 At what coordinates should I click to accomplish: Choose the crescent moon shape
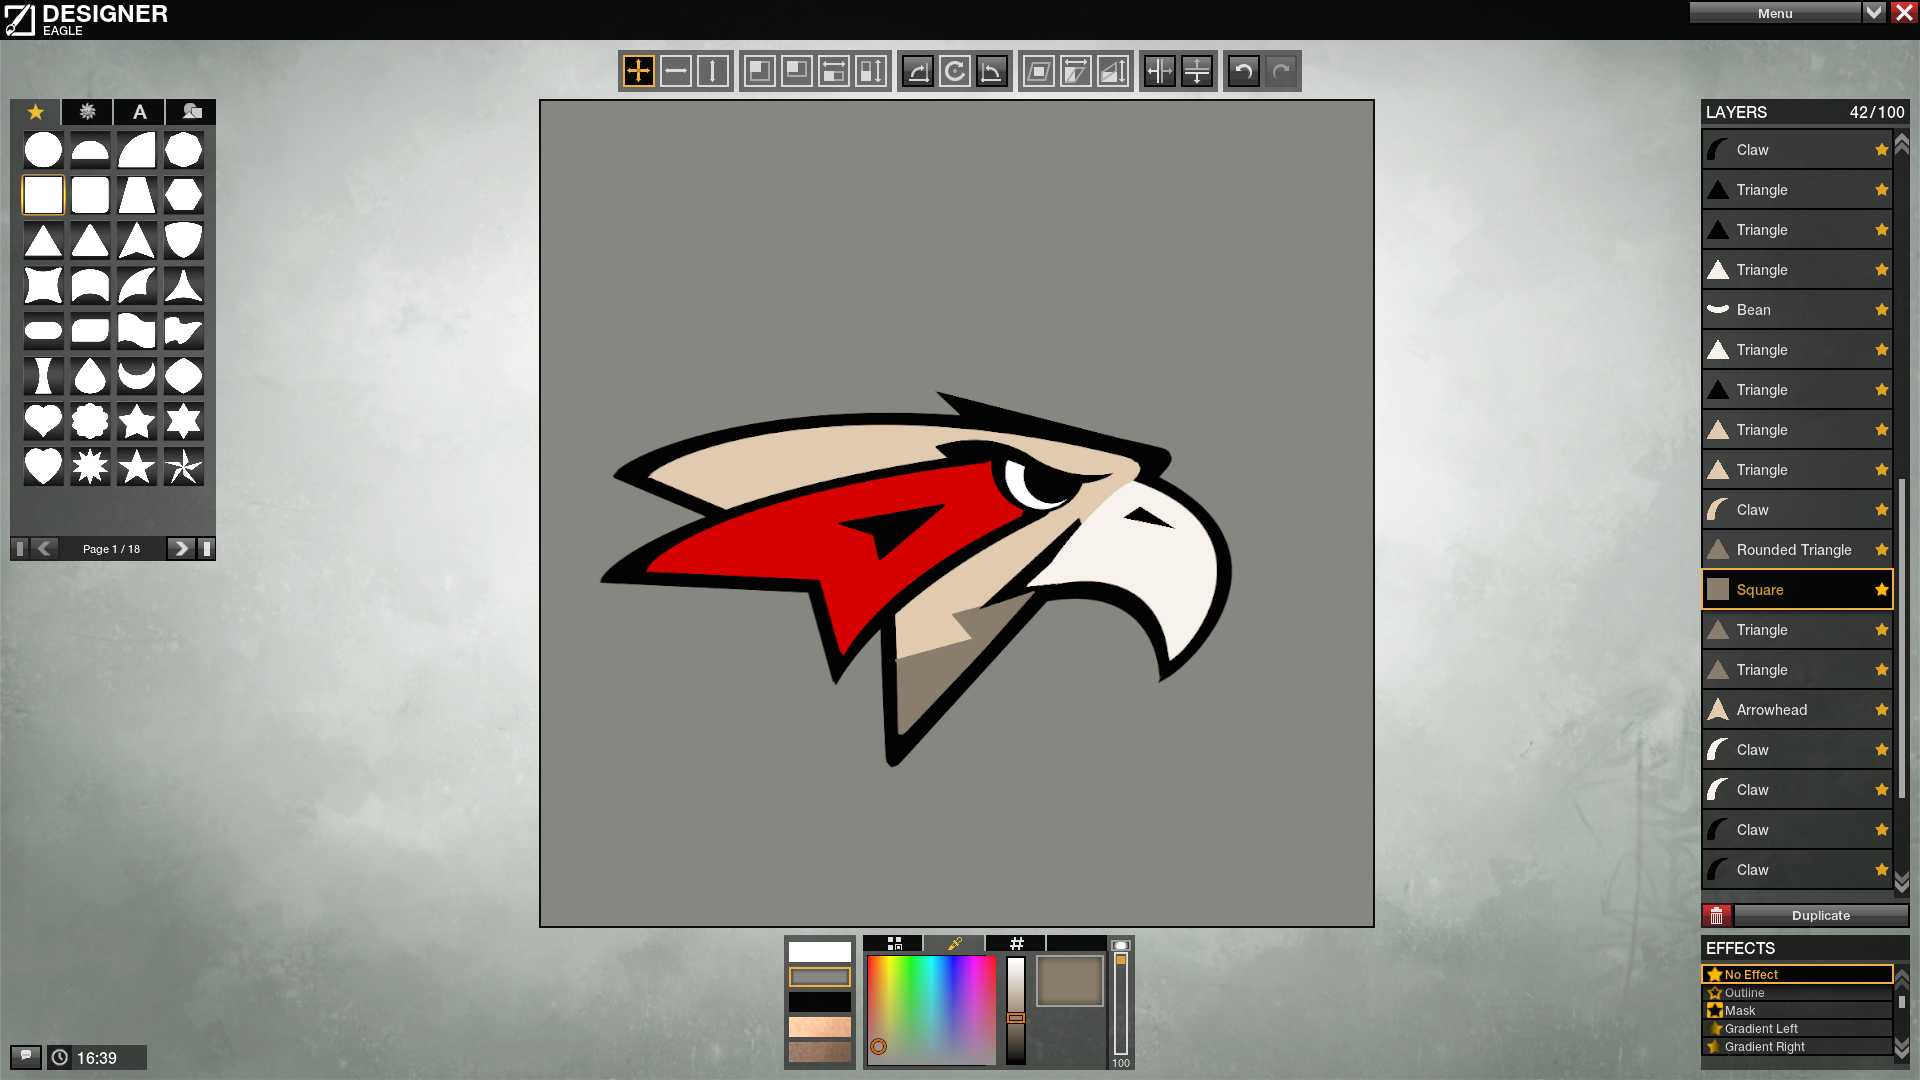tap(136, 376)
